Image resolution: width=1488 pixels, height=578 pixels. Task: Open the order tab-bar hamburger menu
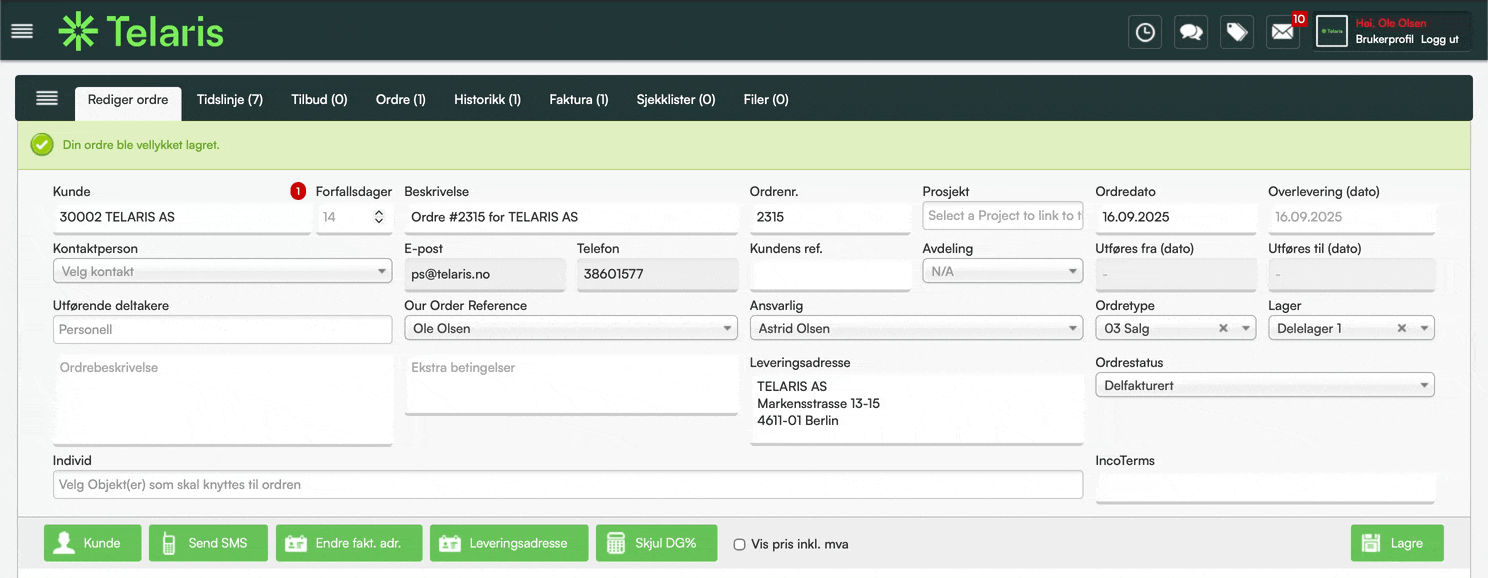(46, 98)
